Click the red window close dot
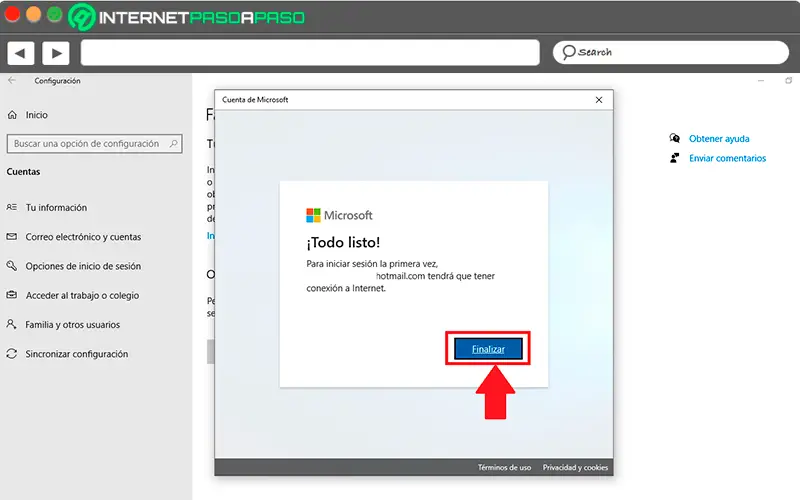This screenshot has width=800, height=500. (12, 14)
